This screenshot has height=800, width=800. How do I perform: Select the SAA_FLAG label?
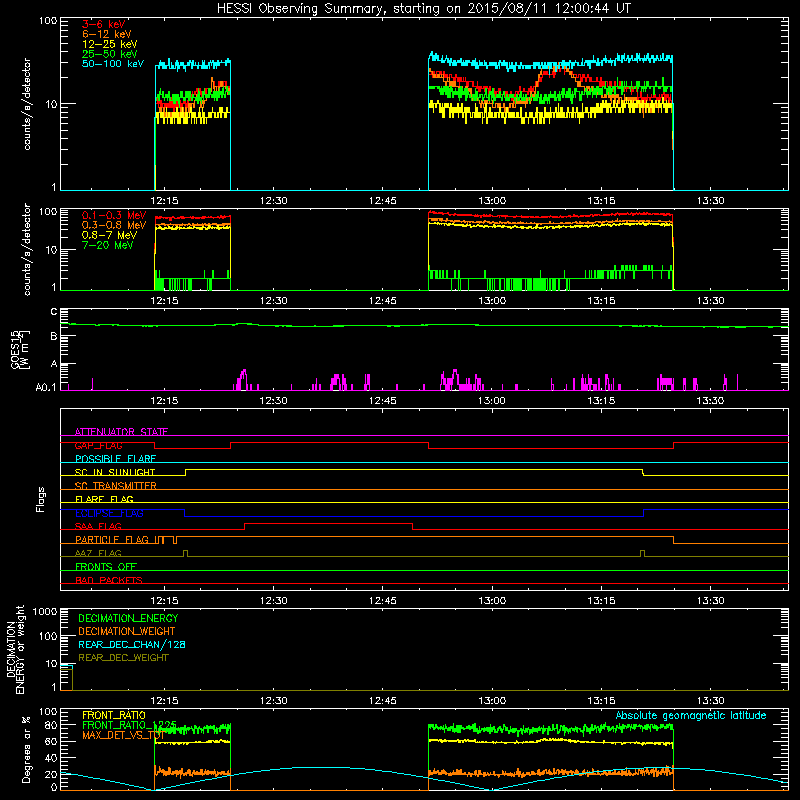(98, 526)
